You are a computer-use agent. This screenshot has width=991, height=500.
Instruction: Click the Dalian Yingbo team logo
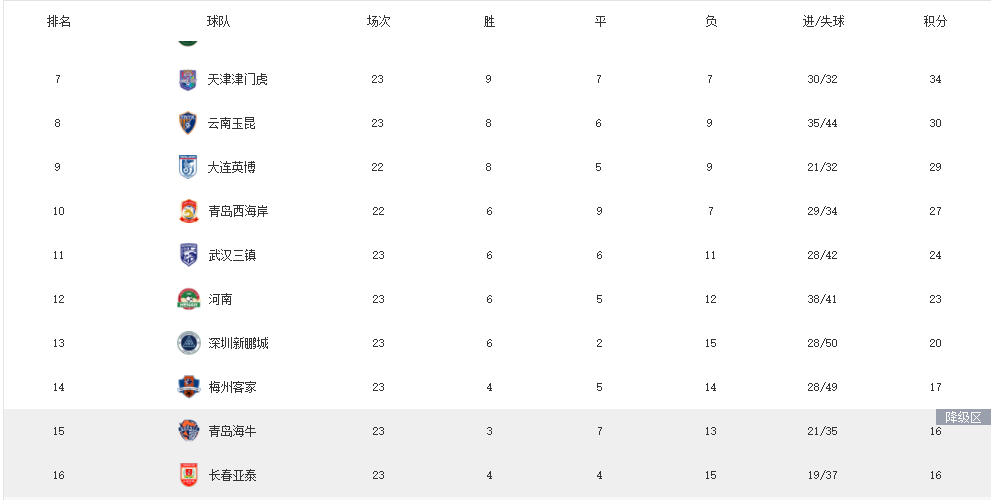point(188,168)
